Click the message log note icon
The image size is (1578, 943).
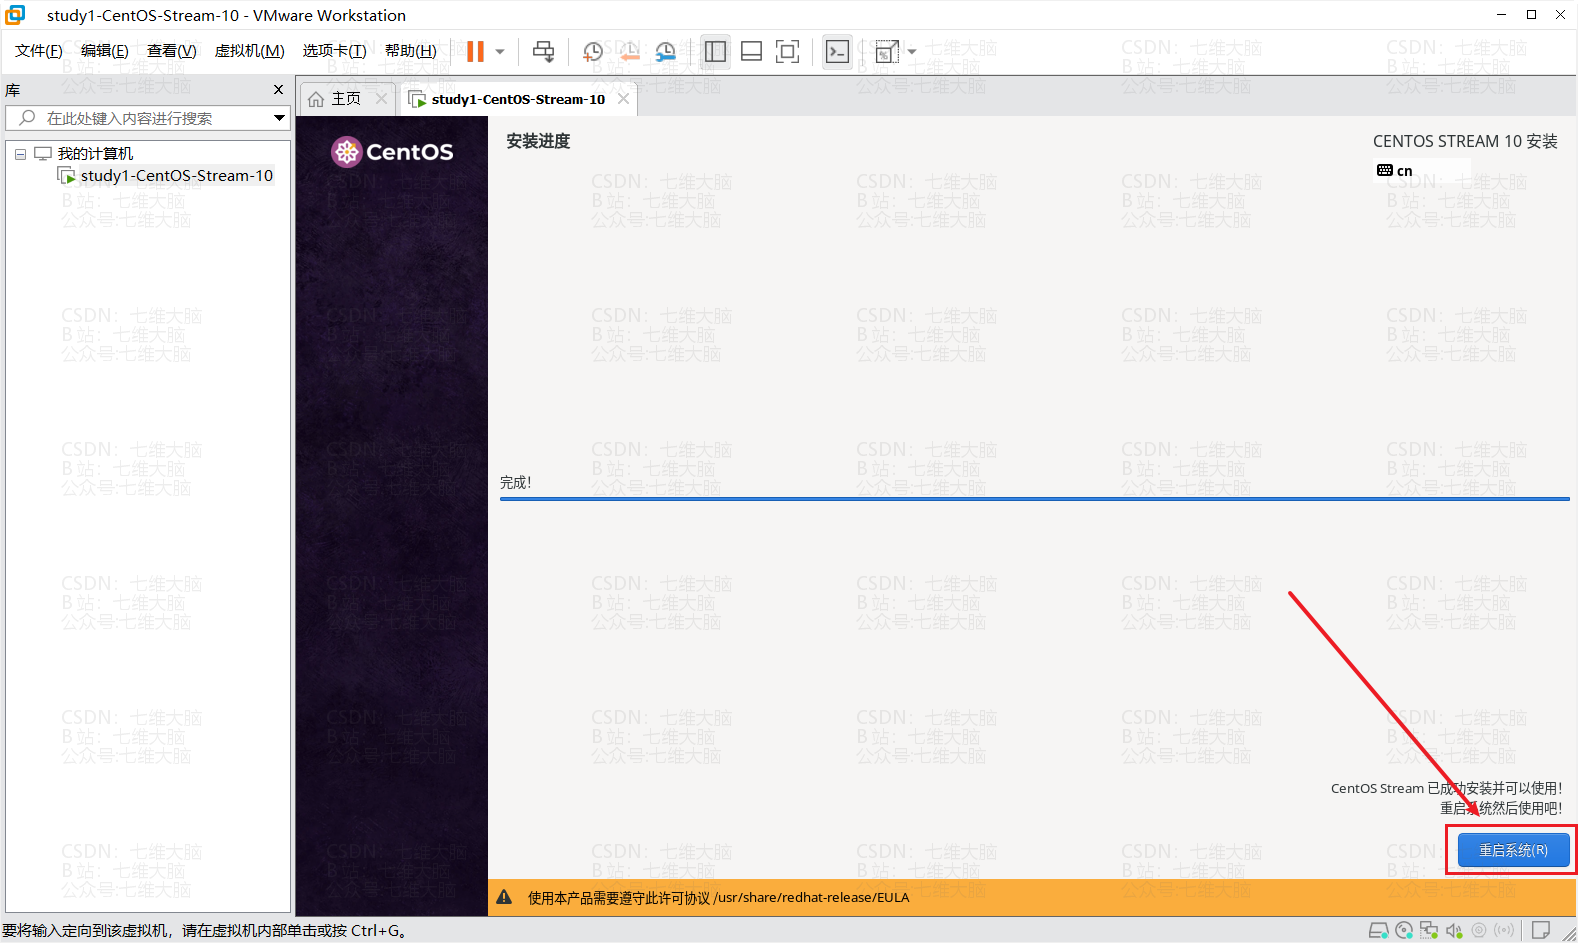[1541, 930]
